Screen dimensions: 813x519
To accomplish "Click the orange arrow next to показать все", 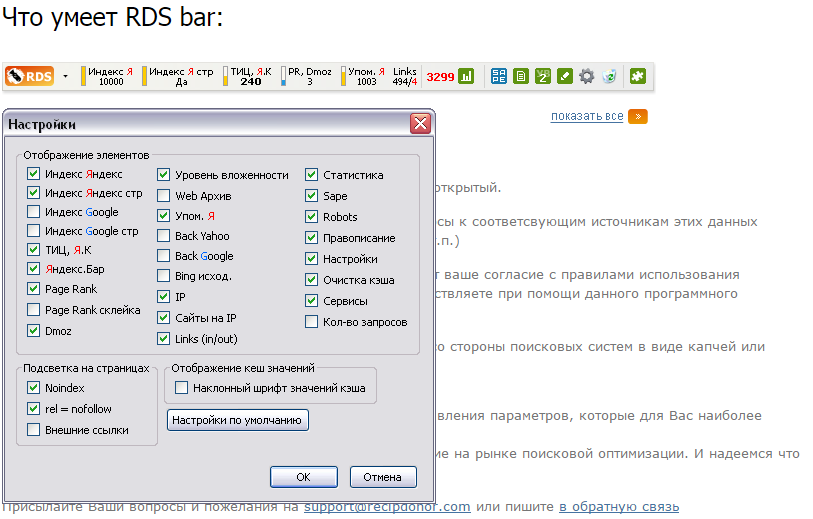I will pyautogui.click(x=638, y=116).
